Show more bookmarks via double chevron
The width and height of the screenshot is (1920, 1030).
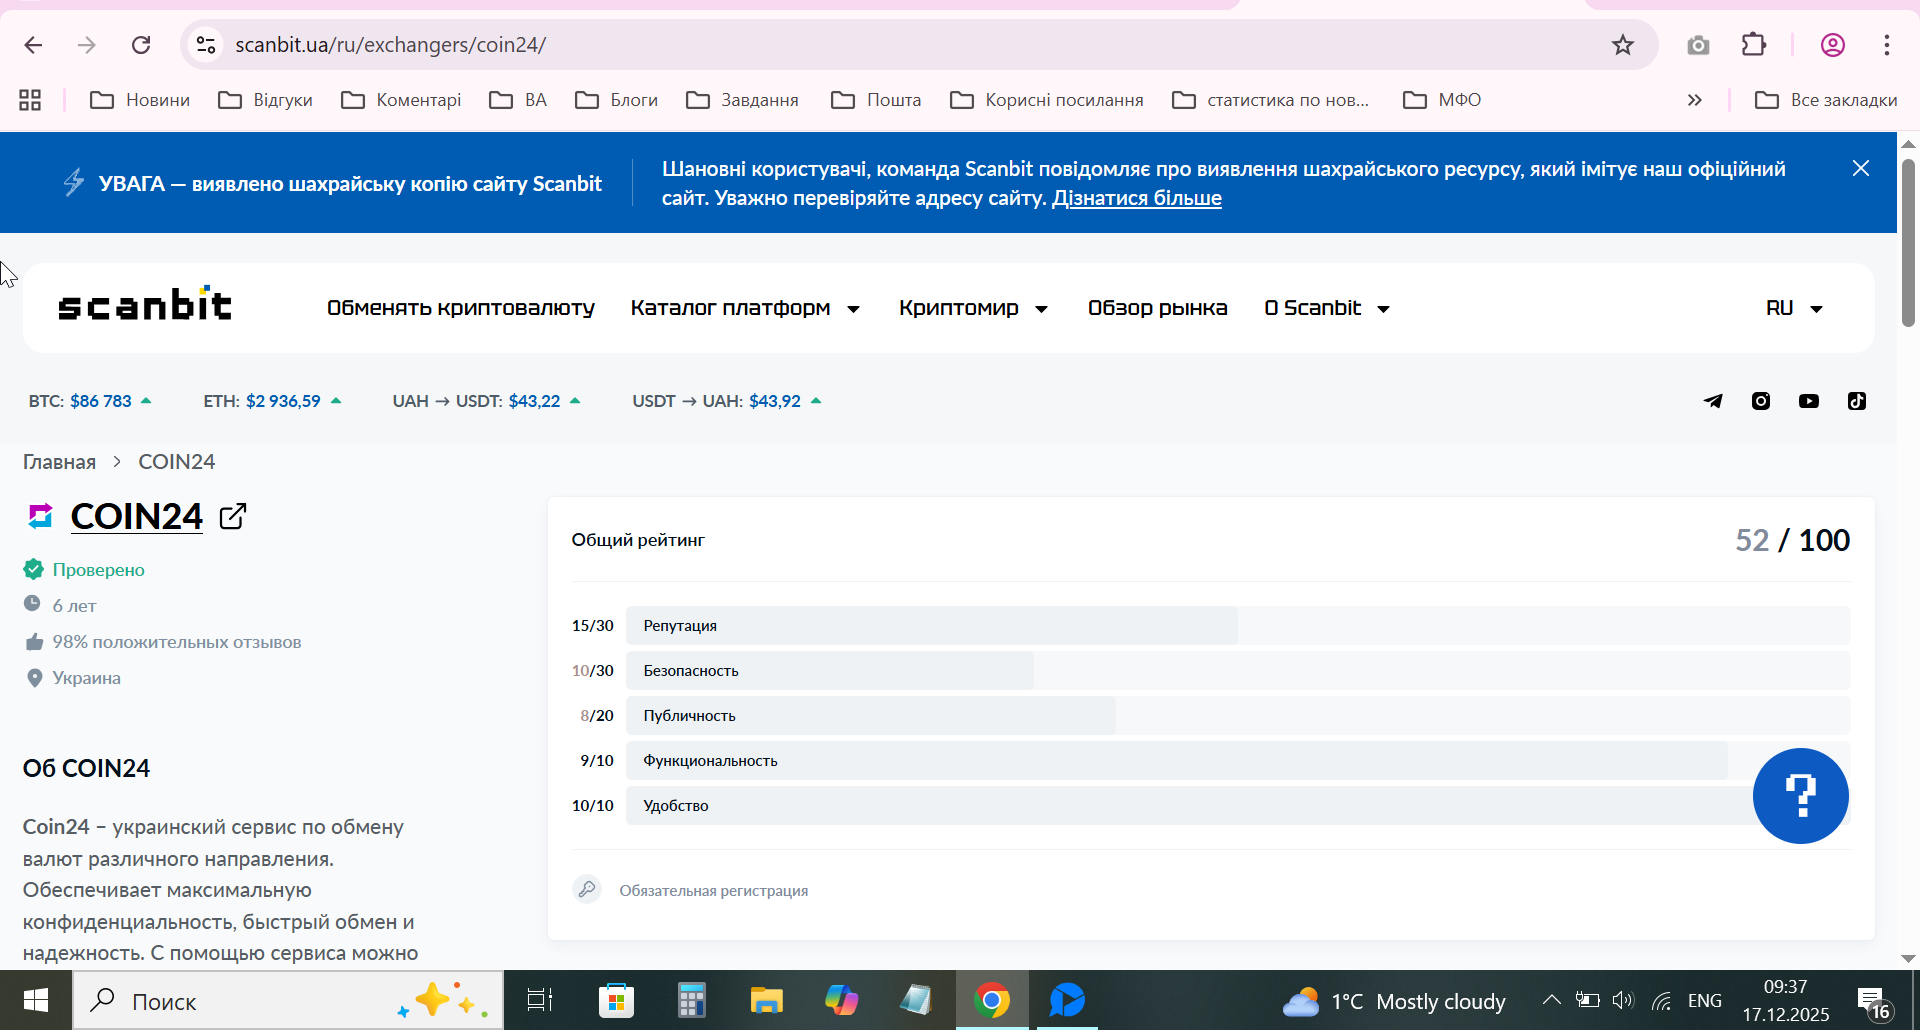point(1694,100)
